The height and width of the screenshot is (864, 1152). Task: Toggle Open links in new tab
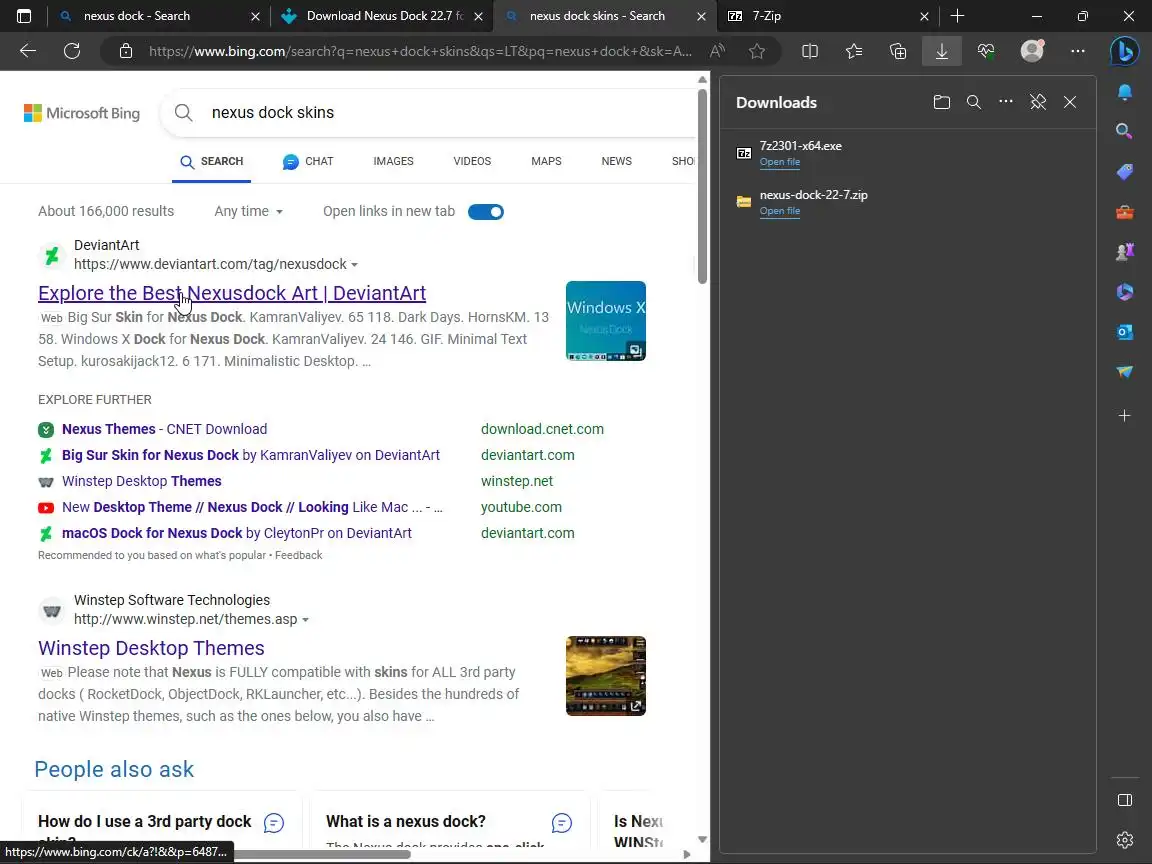[x=486, y=212]
